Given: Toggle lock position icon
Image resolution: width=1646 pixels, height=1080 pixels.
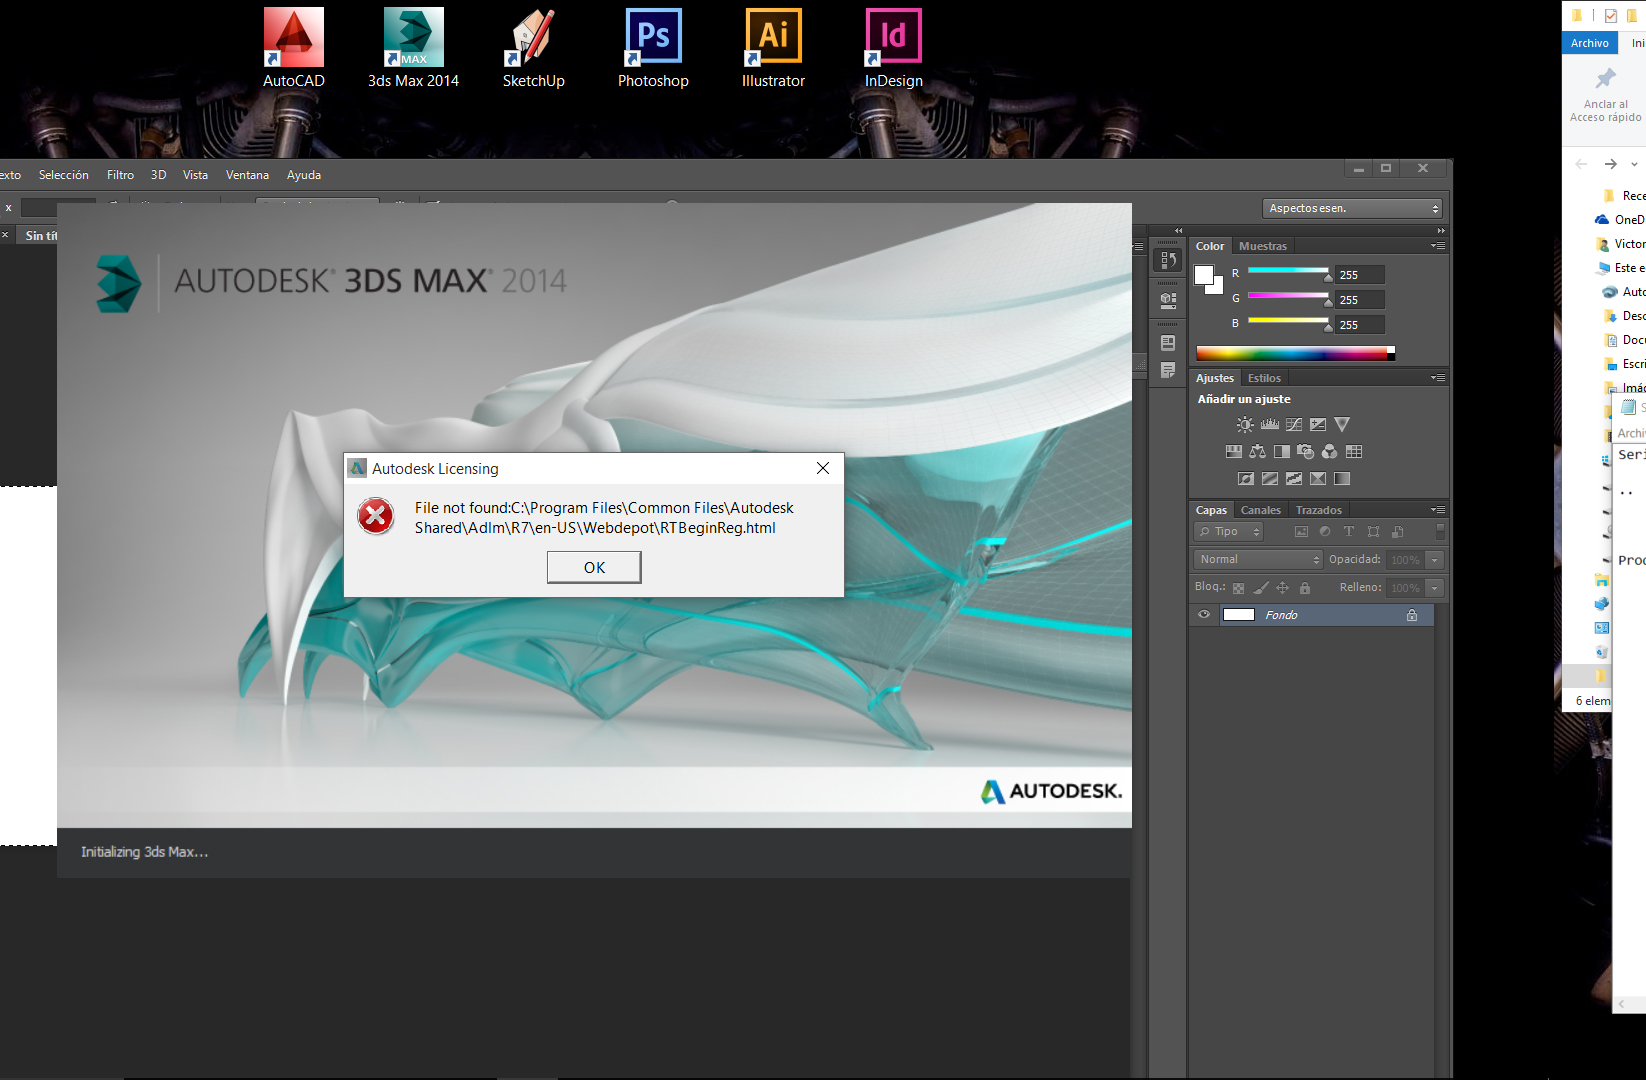Looking at the screenshot, I should 1283,588.
